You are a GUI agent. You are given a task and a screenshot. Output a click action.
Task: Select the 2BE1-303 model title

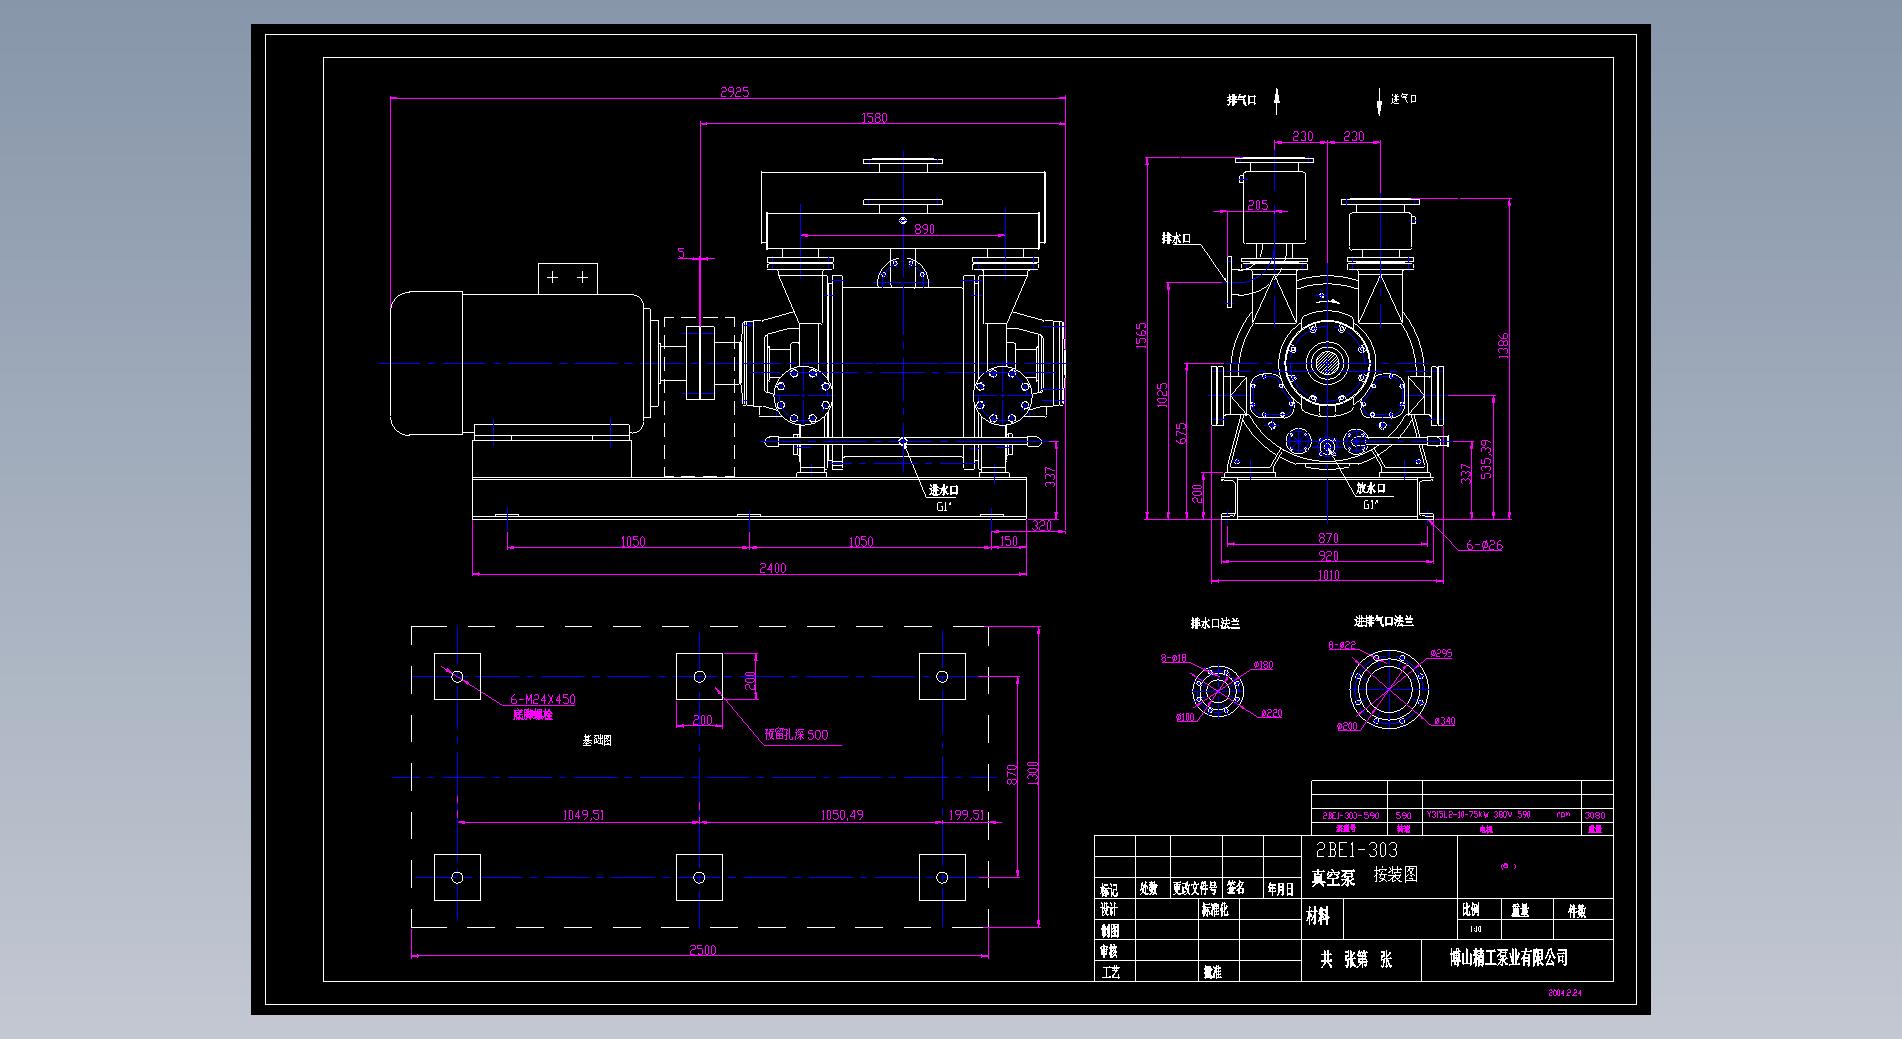point(1356,851)
